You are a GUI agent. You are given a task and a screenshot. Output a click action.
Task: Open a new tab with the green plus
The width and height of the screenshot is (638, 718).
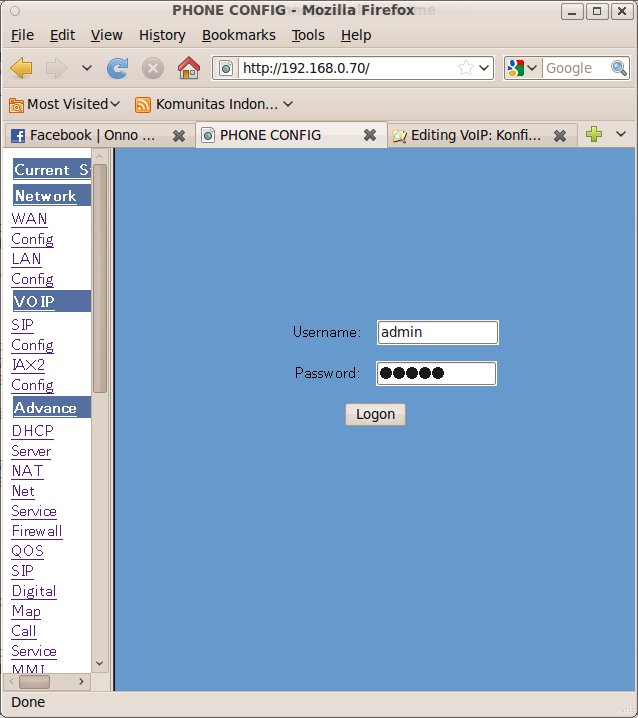(594, 134)
